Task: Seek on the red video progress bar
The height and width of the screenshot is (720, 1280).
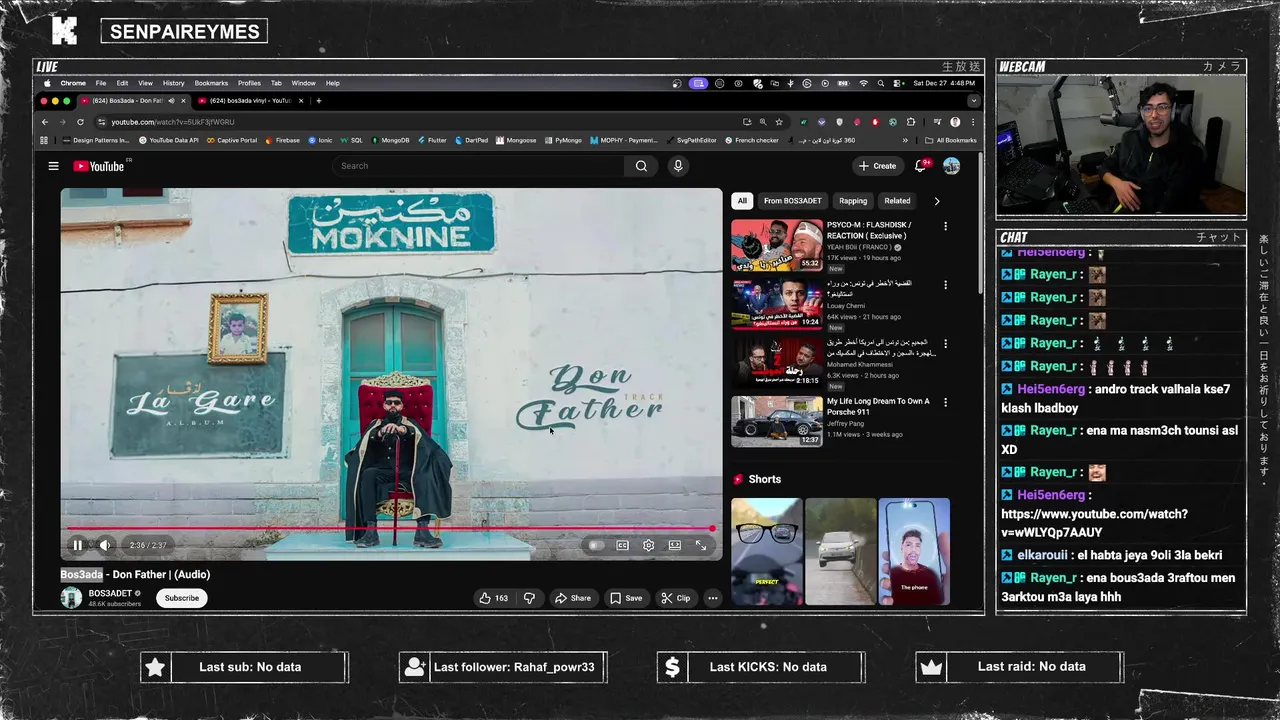Action: 390,528
